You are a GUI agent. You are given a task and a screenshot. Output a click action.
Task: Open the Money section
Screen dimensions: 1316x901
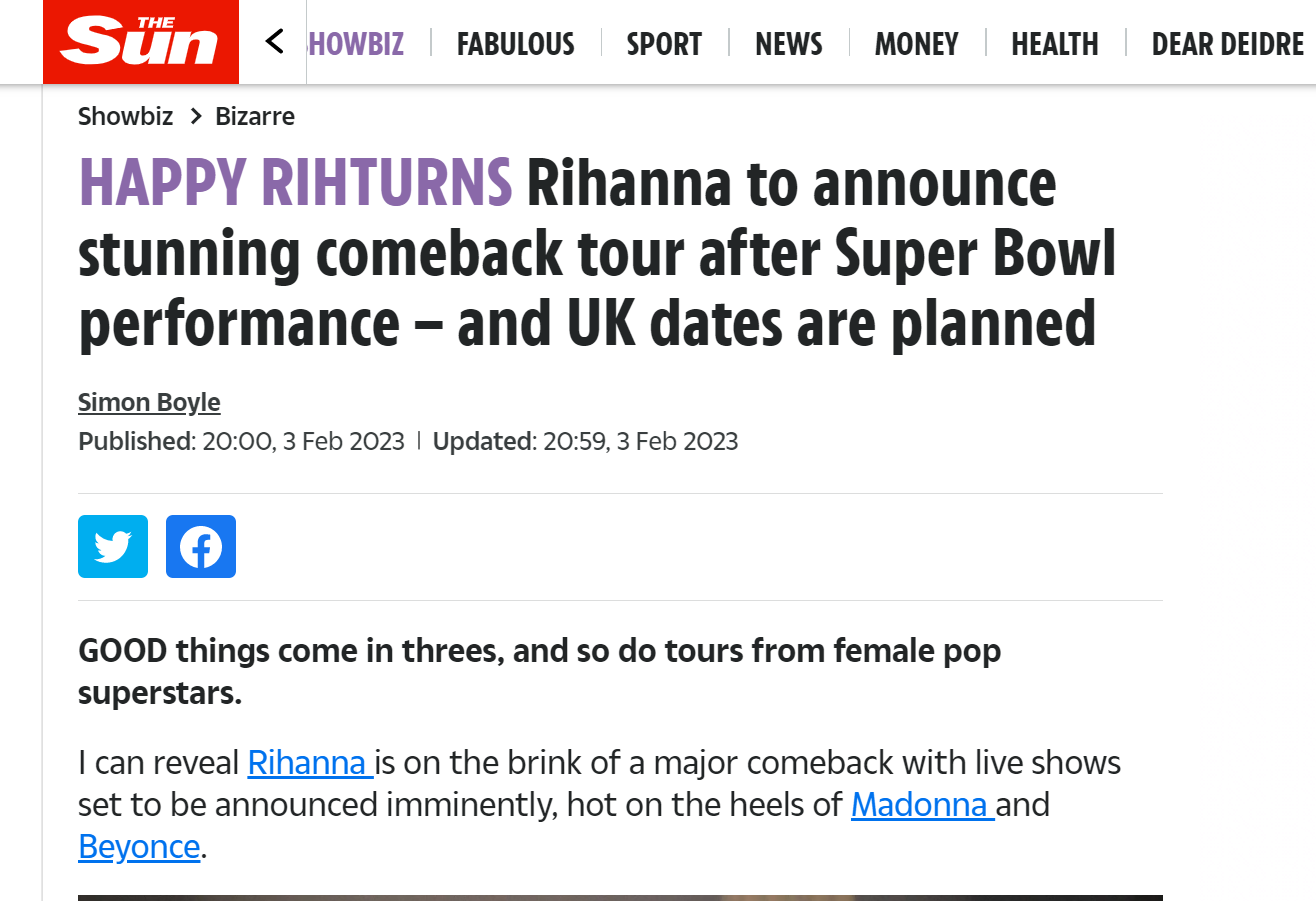pyautogui.click(x=916, y=44)
